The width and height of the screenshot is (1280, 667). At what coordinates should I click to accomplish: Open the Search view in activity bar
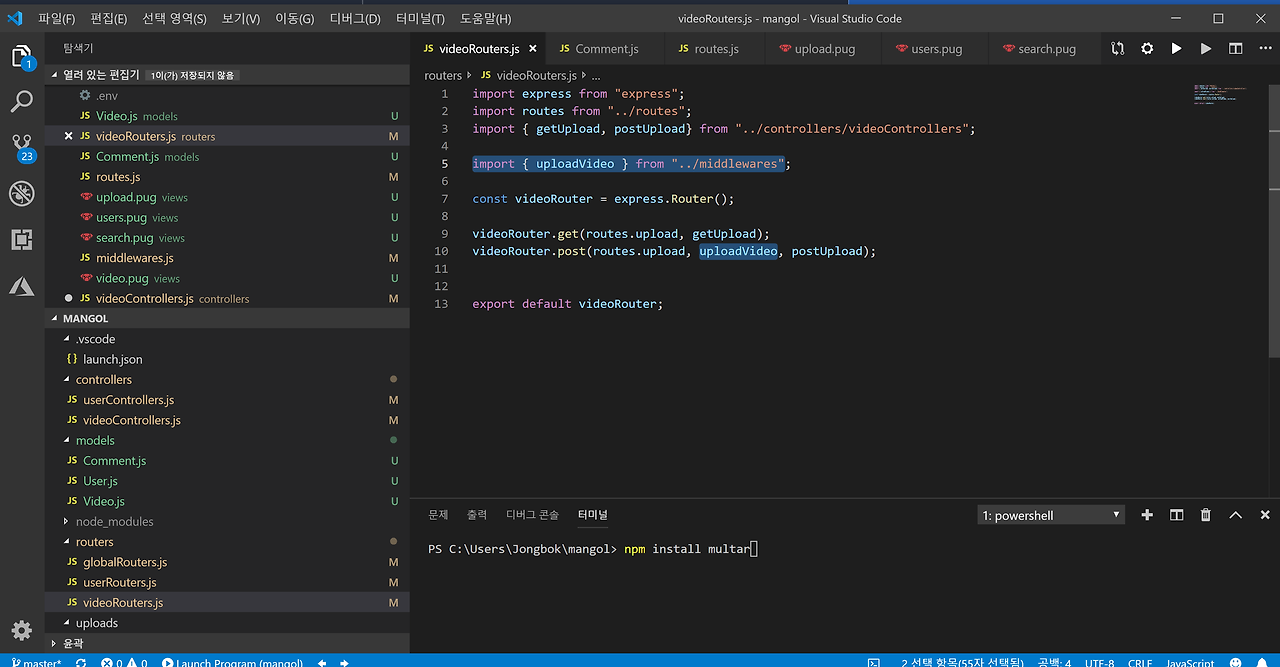click(22, 102)
